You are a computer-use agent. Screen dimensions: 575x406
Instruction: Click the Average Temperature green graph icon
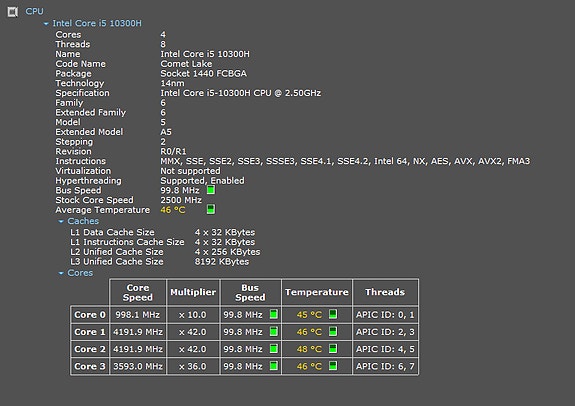[x=211, y=209]
